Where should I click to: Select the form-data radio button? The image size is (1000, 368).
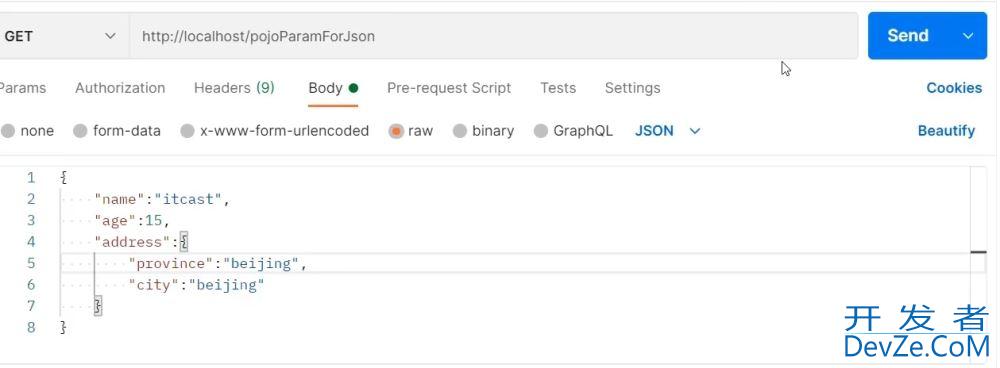[x=80, y=131]
